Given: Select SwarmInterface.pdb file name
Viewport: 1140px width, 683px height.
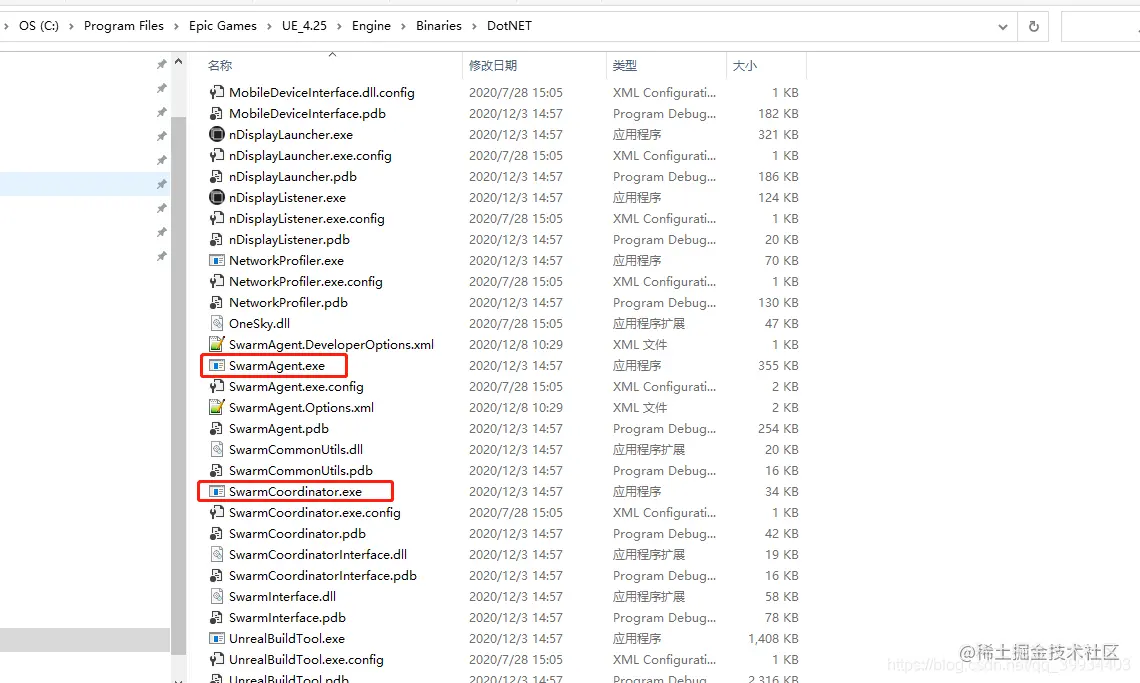Looking at the screenshot, I should coord(287,618).
